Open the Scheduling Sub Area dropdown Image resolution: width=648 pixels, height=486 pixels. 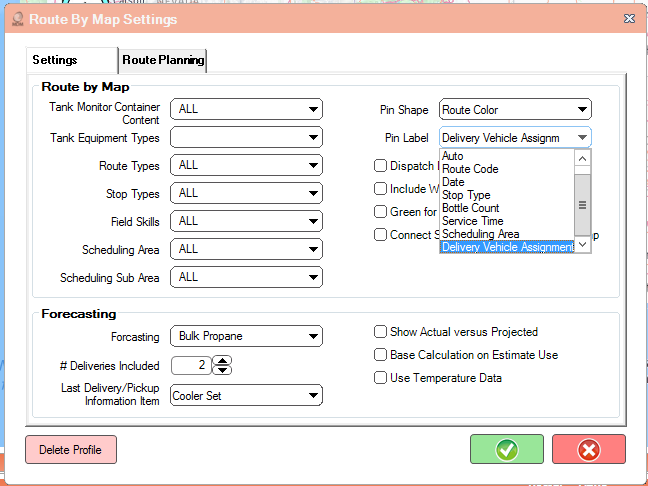pyautogui.click(x=246, y=277)
